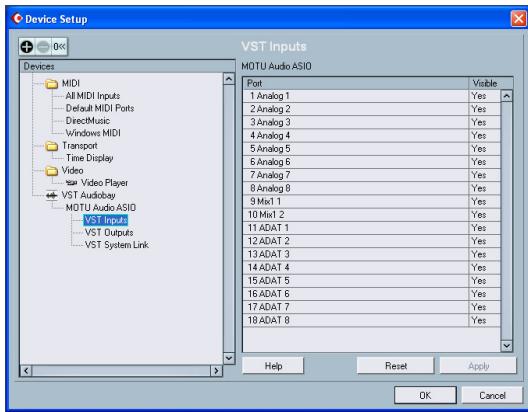The image size is (528, 412).
Task: Click the remove device minus icon
Action: click(43, 46)
